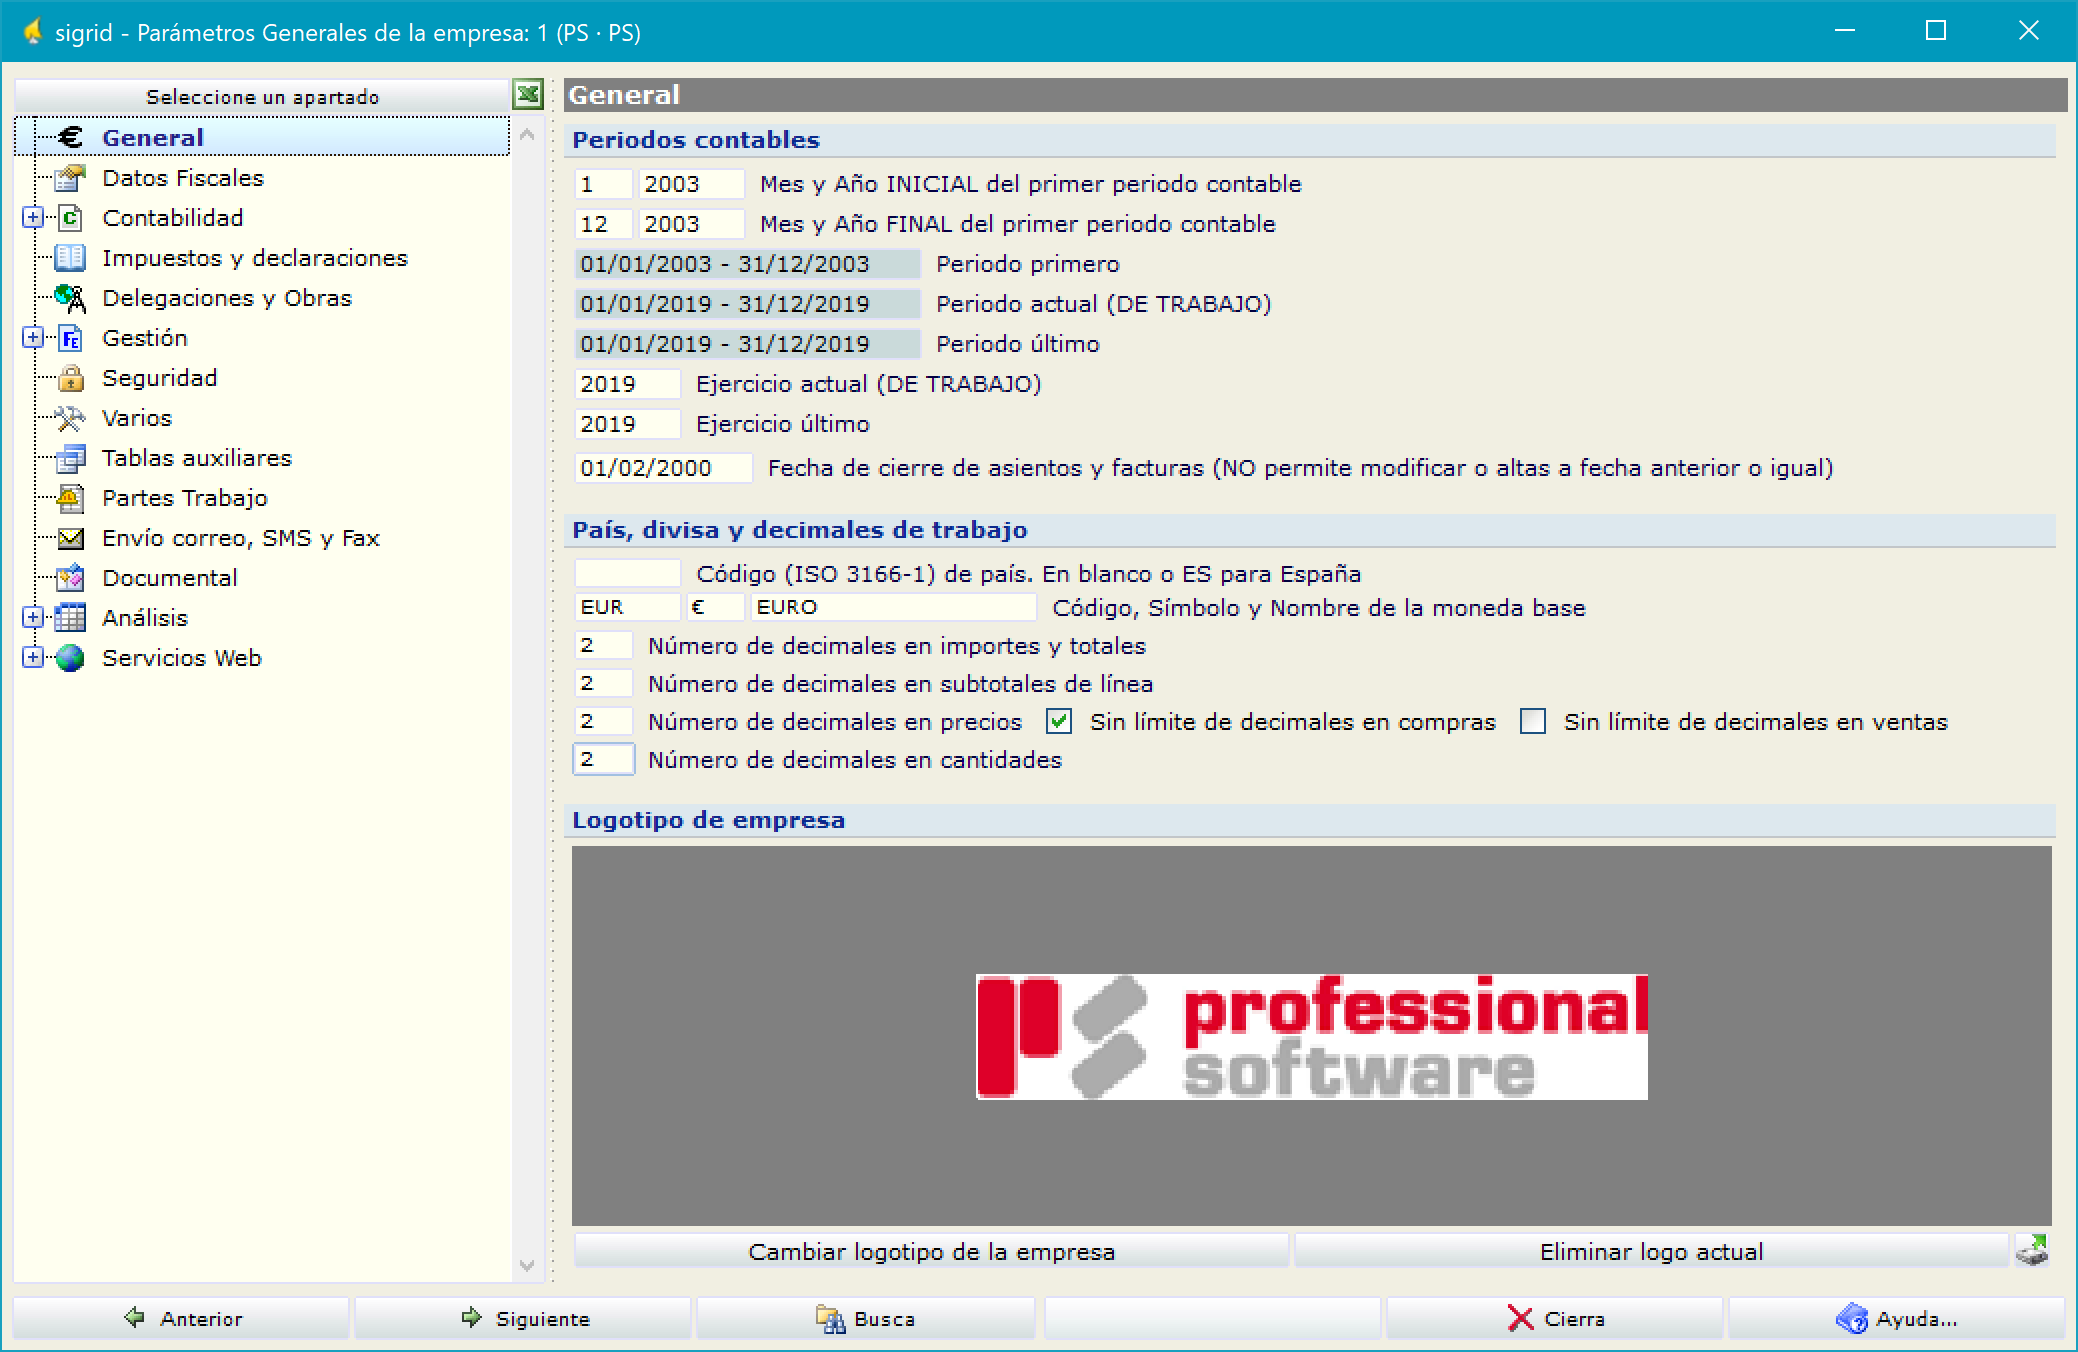
Task: Open the Delegaciones y Obras section
Action: tap(227, 298)
